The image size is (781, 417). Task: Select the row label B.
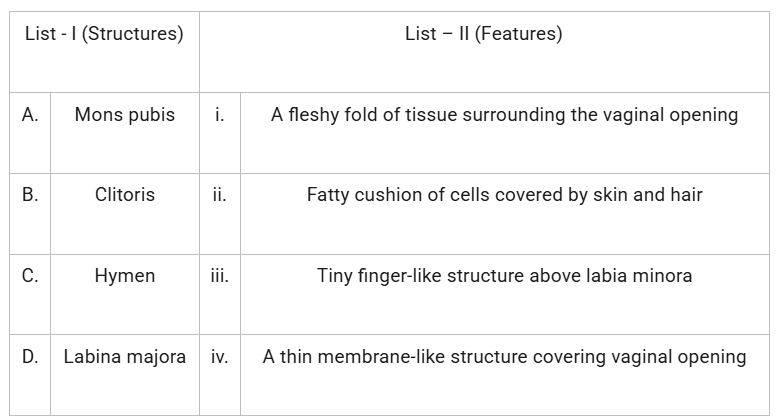30,194
